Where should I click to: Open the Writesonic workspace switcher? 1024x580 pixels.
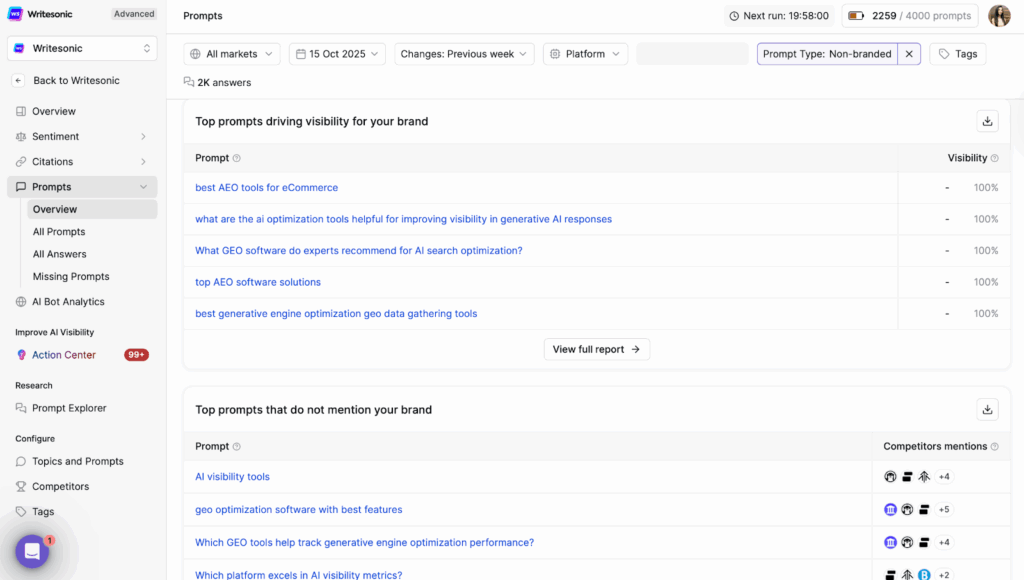point(82,48)
